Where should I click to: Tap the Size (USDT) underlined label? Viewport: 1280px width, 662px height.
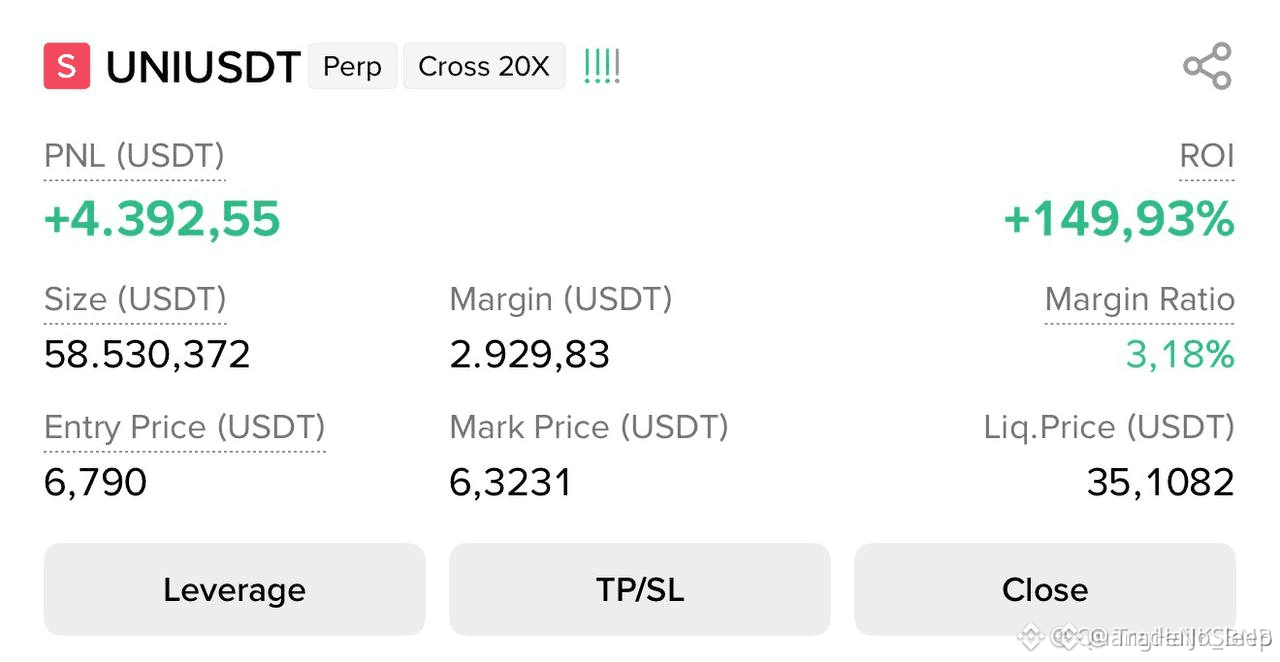(135, 299)
